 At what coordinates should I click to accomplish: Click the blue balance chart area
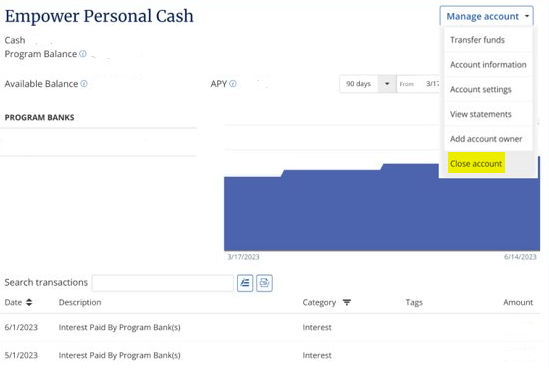(382, 214)
